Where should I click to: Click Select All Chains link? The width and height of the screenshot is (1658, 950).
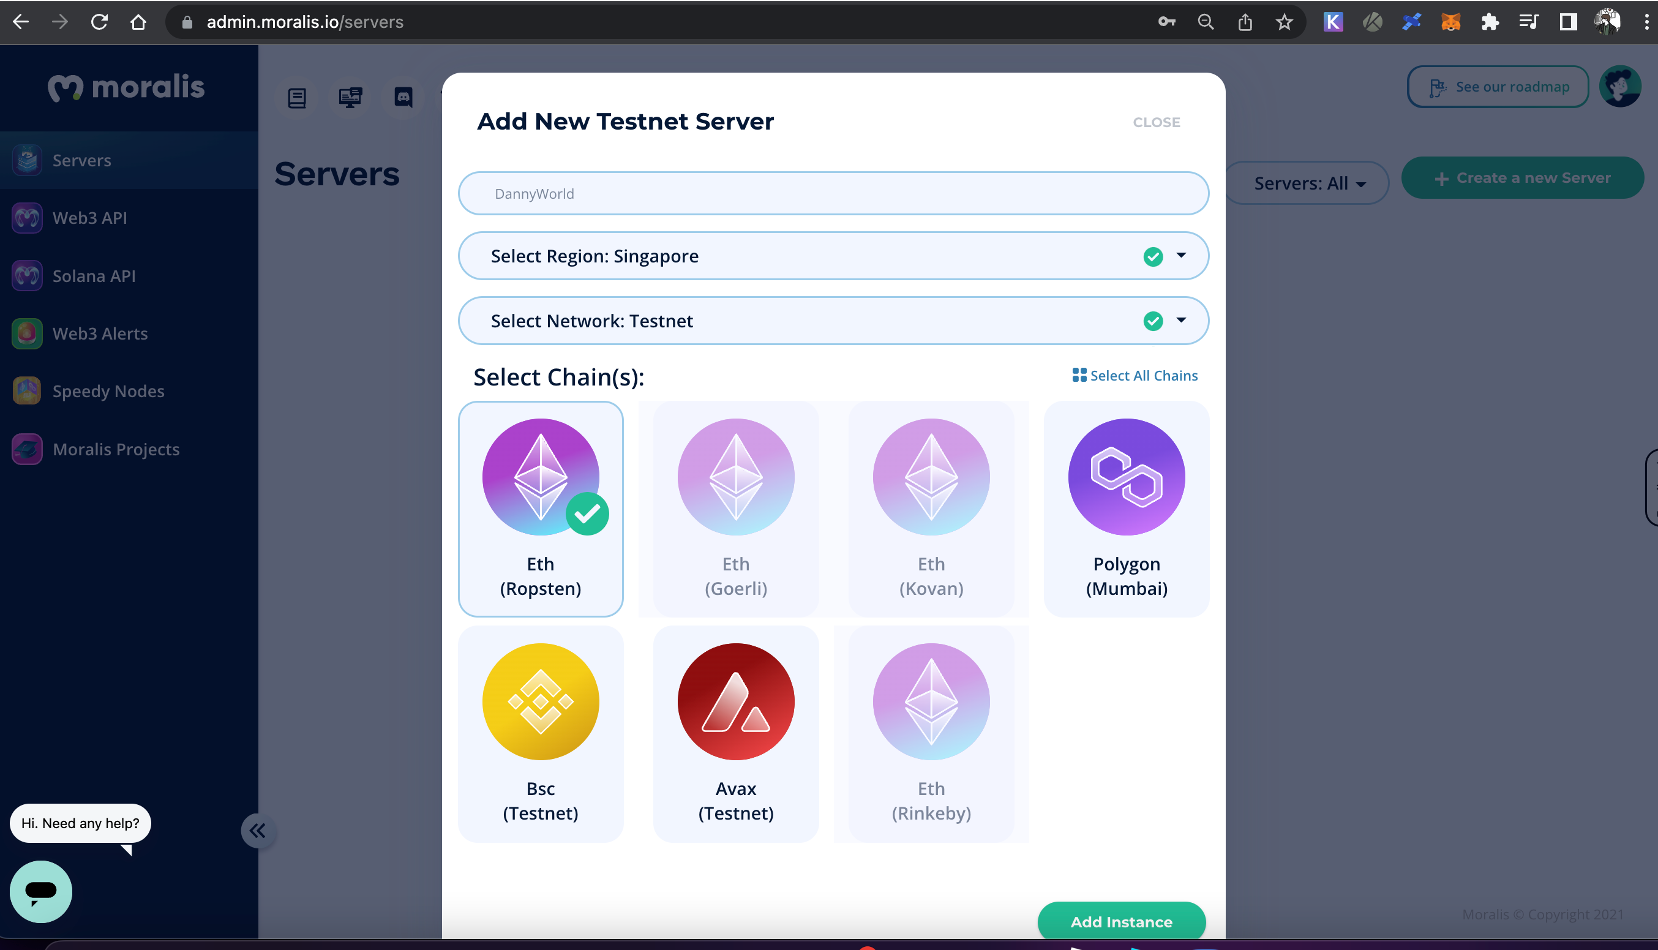pos(1135,376)
